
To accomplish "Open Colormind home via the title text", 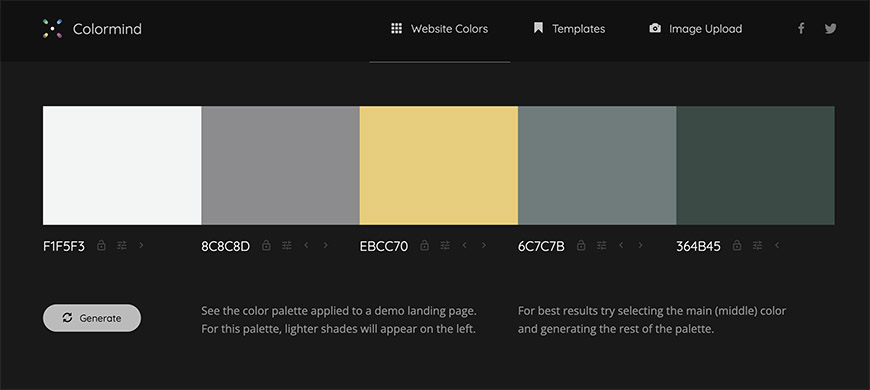I will coord(107,29).
